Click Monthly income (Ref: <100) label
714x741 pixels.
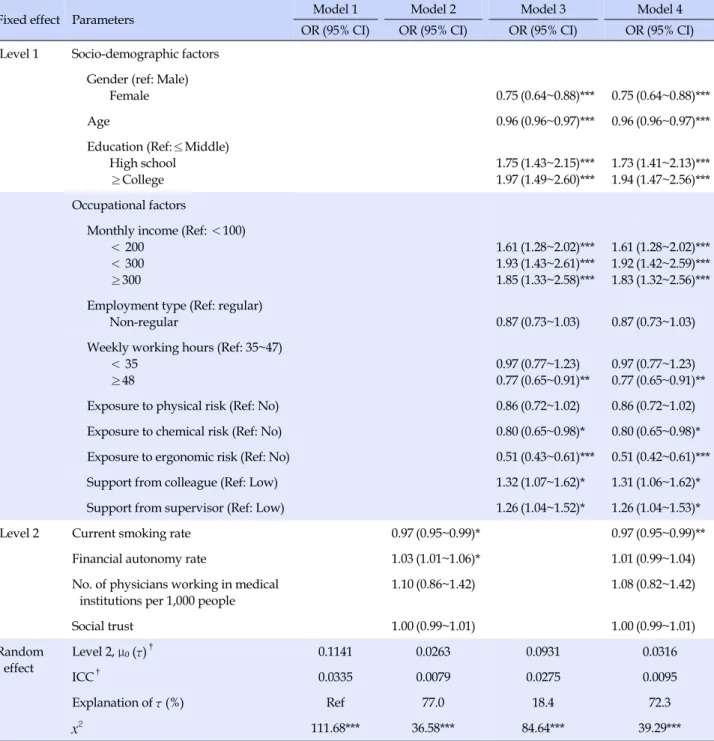coord(166,231)
